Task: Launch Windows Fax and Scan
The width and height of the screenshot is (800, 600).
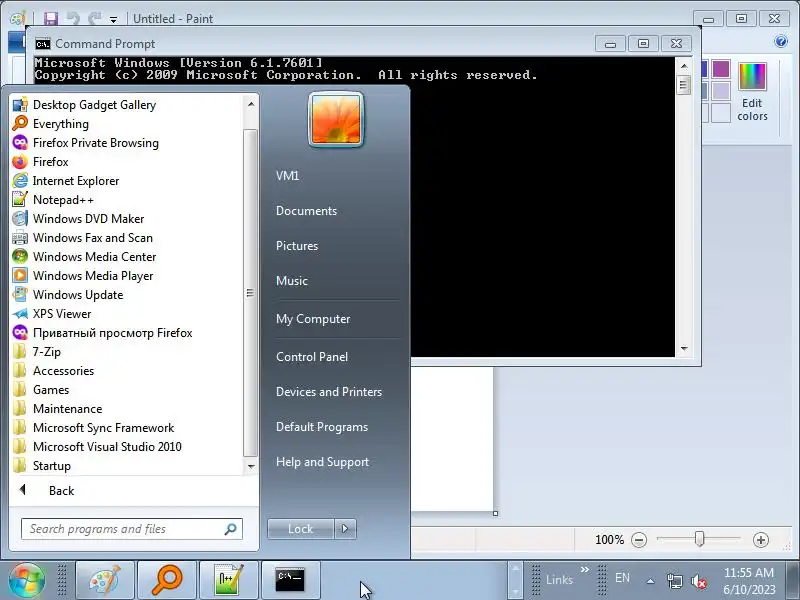Action: [x=82, y=238]
